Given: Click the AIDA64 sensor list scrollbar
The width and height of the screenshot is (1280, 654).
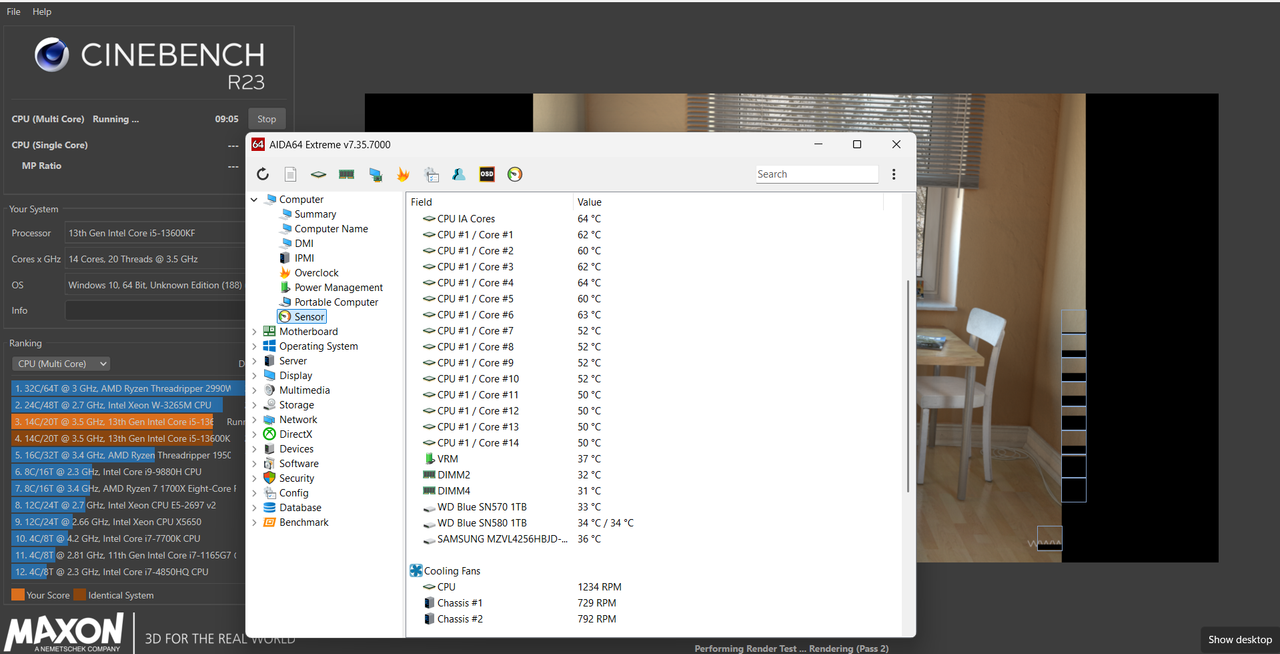Looking at the screenshot, I should (908, 386).
